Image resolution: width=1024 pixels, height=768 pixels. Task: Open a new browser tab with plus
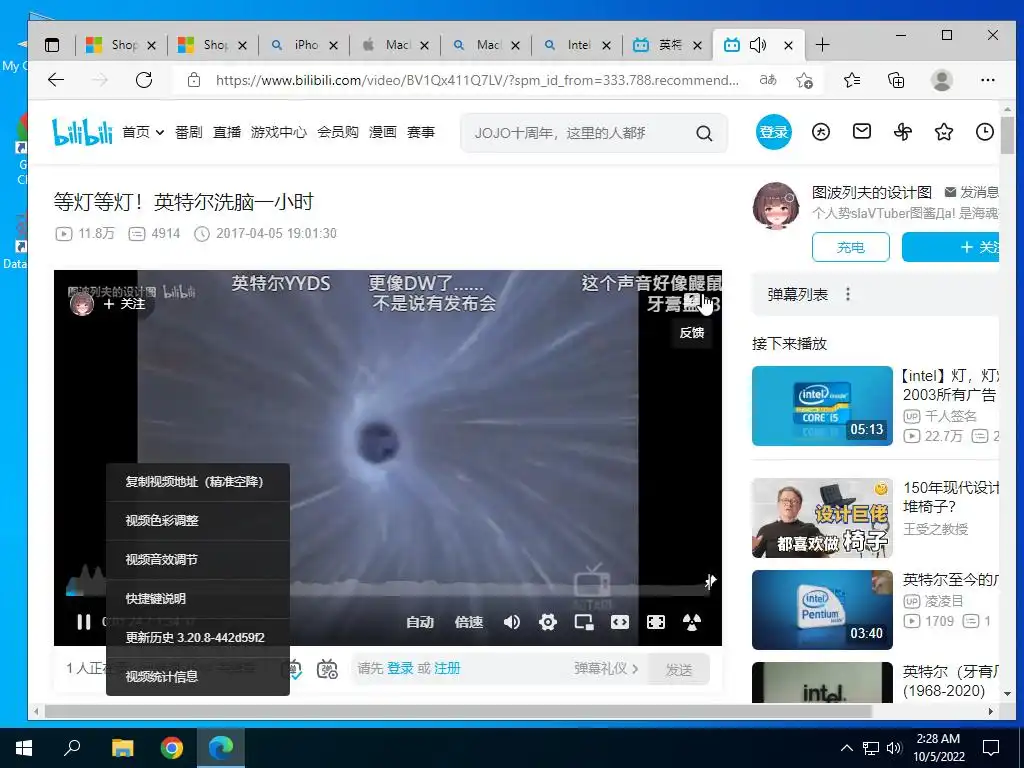click(822, 44)
